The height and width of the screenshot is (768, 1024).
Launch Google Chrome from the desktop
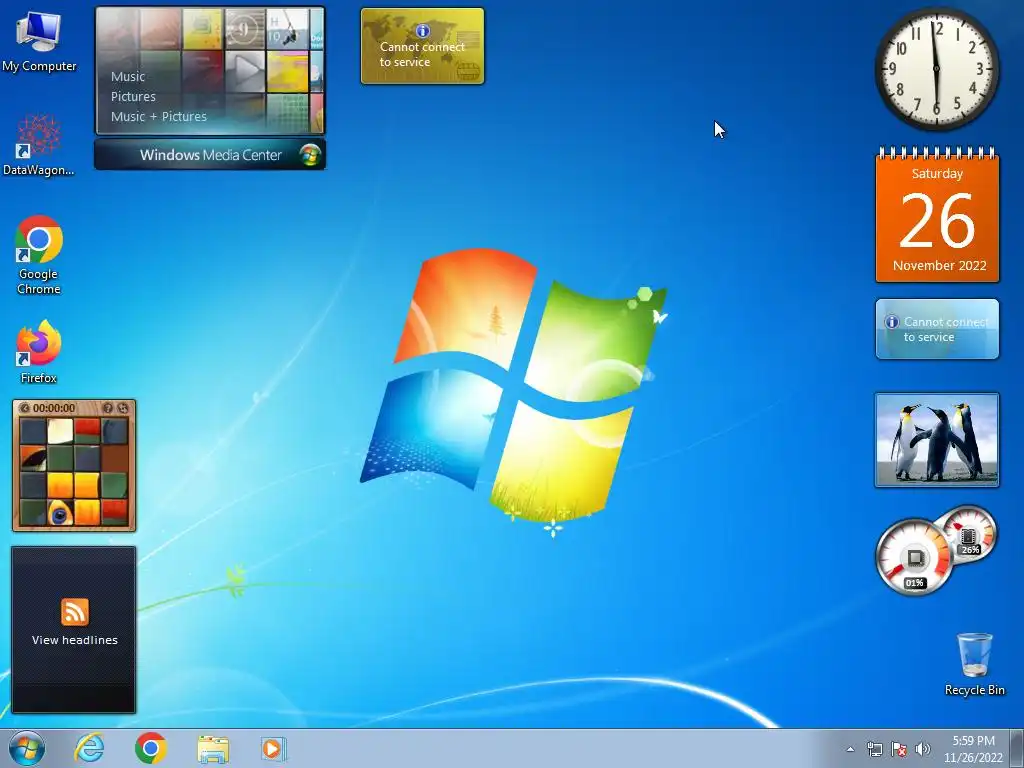click(x=39, y=255)
